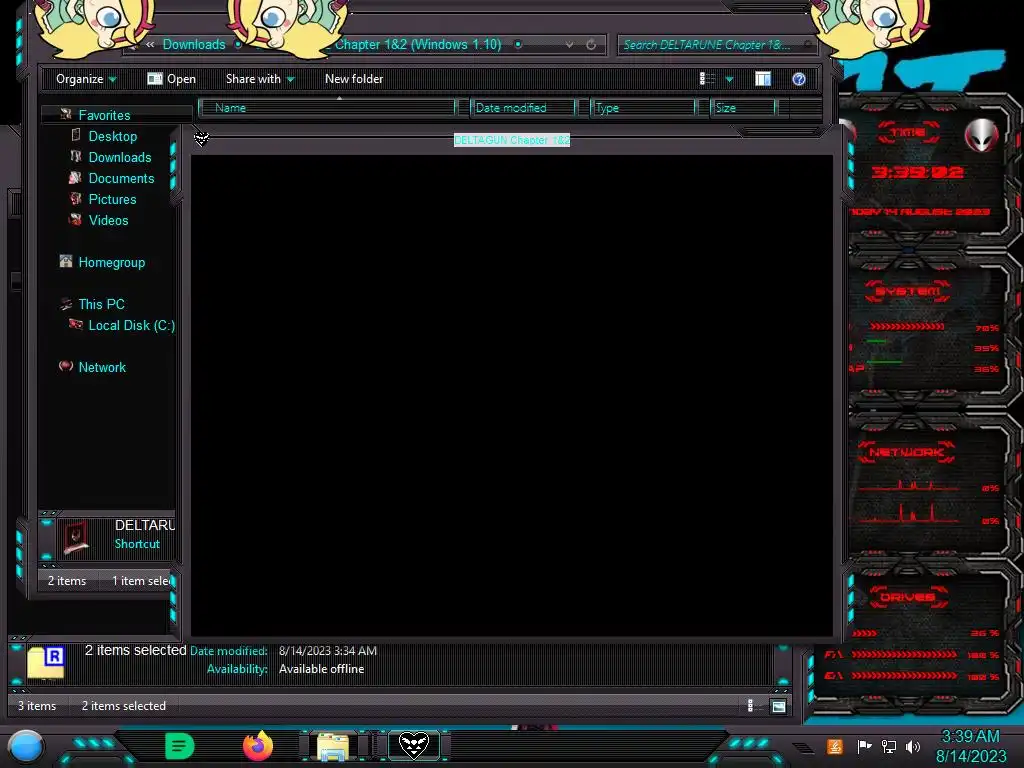The height and width of the screenshot is (768, 1024).
Task: Click the '2 items' status text
Action: (67, 581)
